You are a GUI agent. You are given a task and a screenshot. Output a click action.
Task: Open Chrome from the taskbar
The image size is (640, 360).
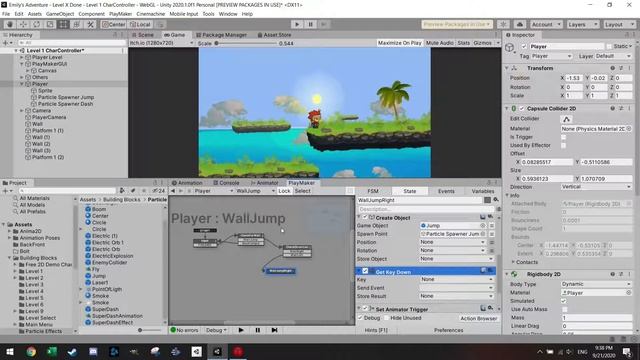point(31,351)
